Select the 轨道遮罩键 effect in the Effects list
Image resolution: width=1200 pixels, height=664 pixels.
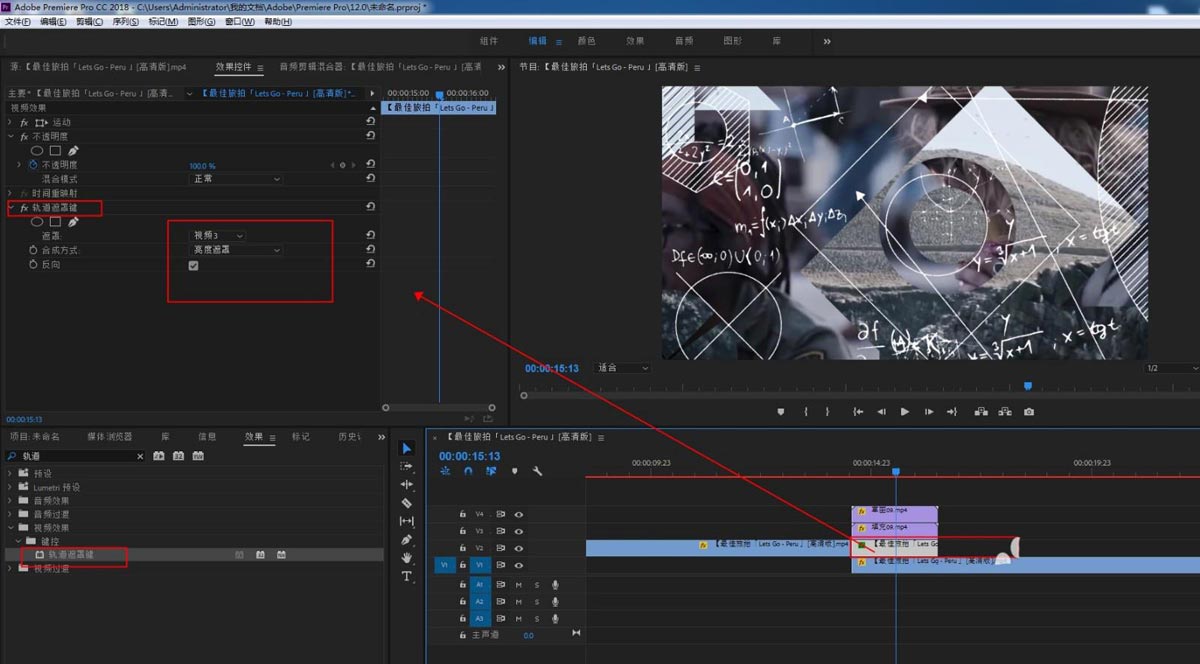pos(71,554)
